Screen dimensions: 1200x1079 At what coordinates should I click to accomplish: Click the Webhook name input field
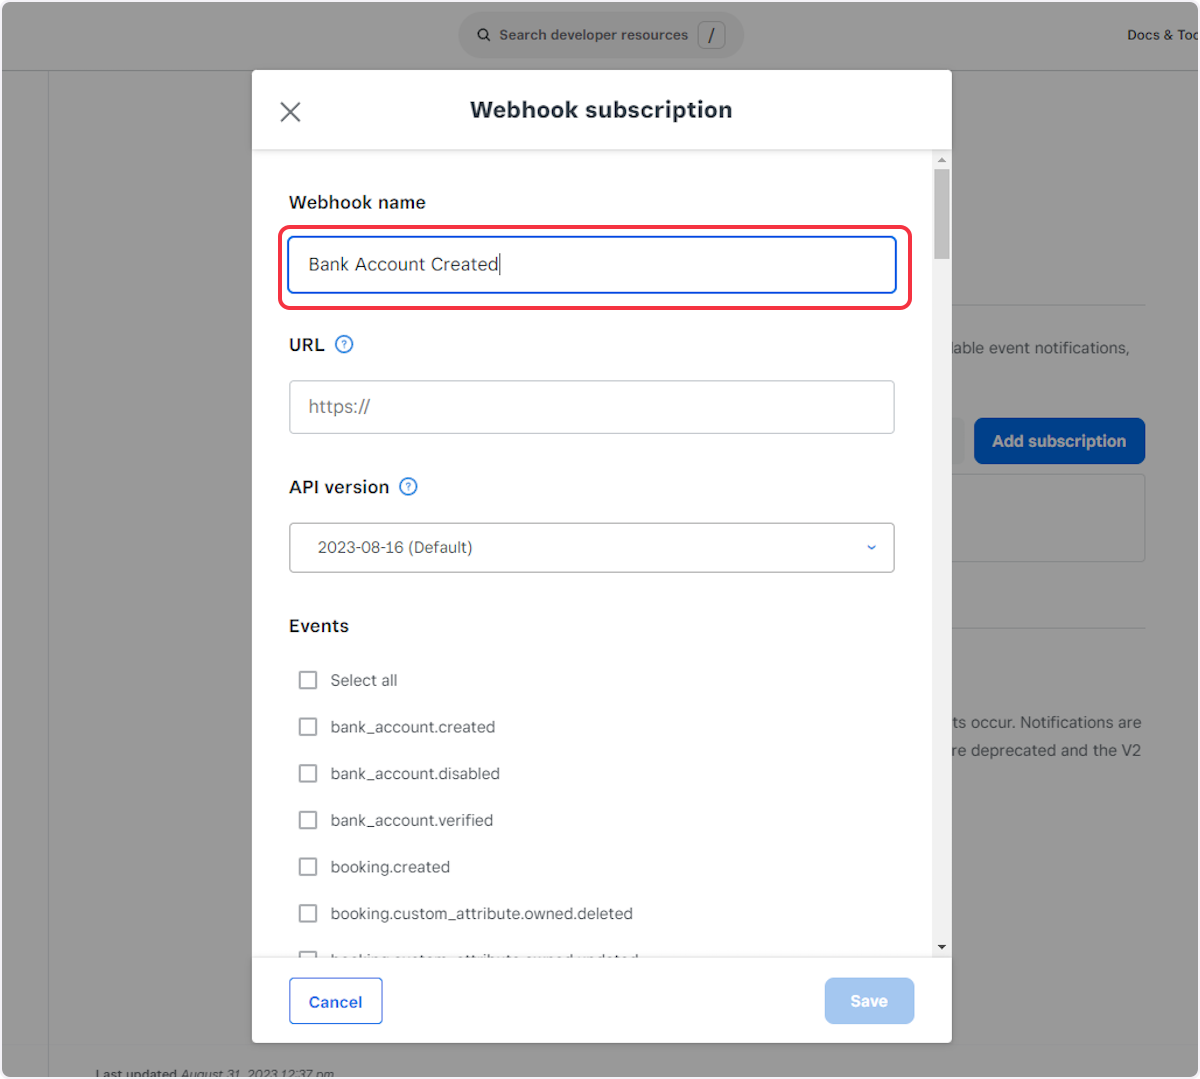[591, 265]
